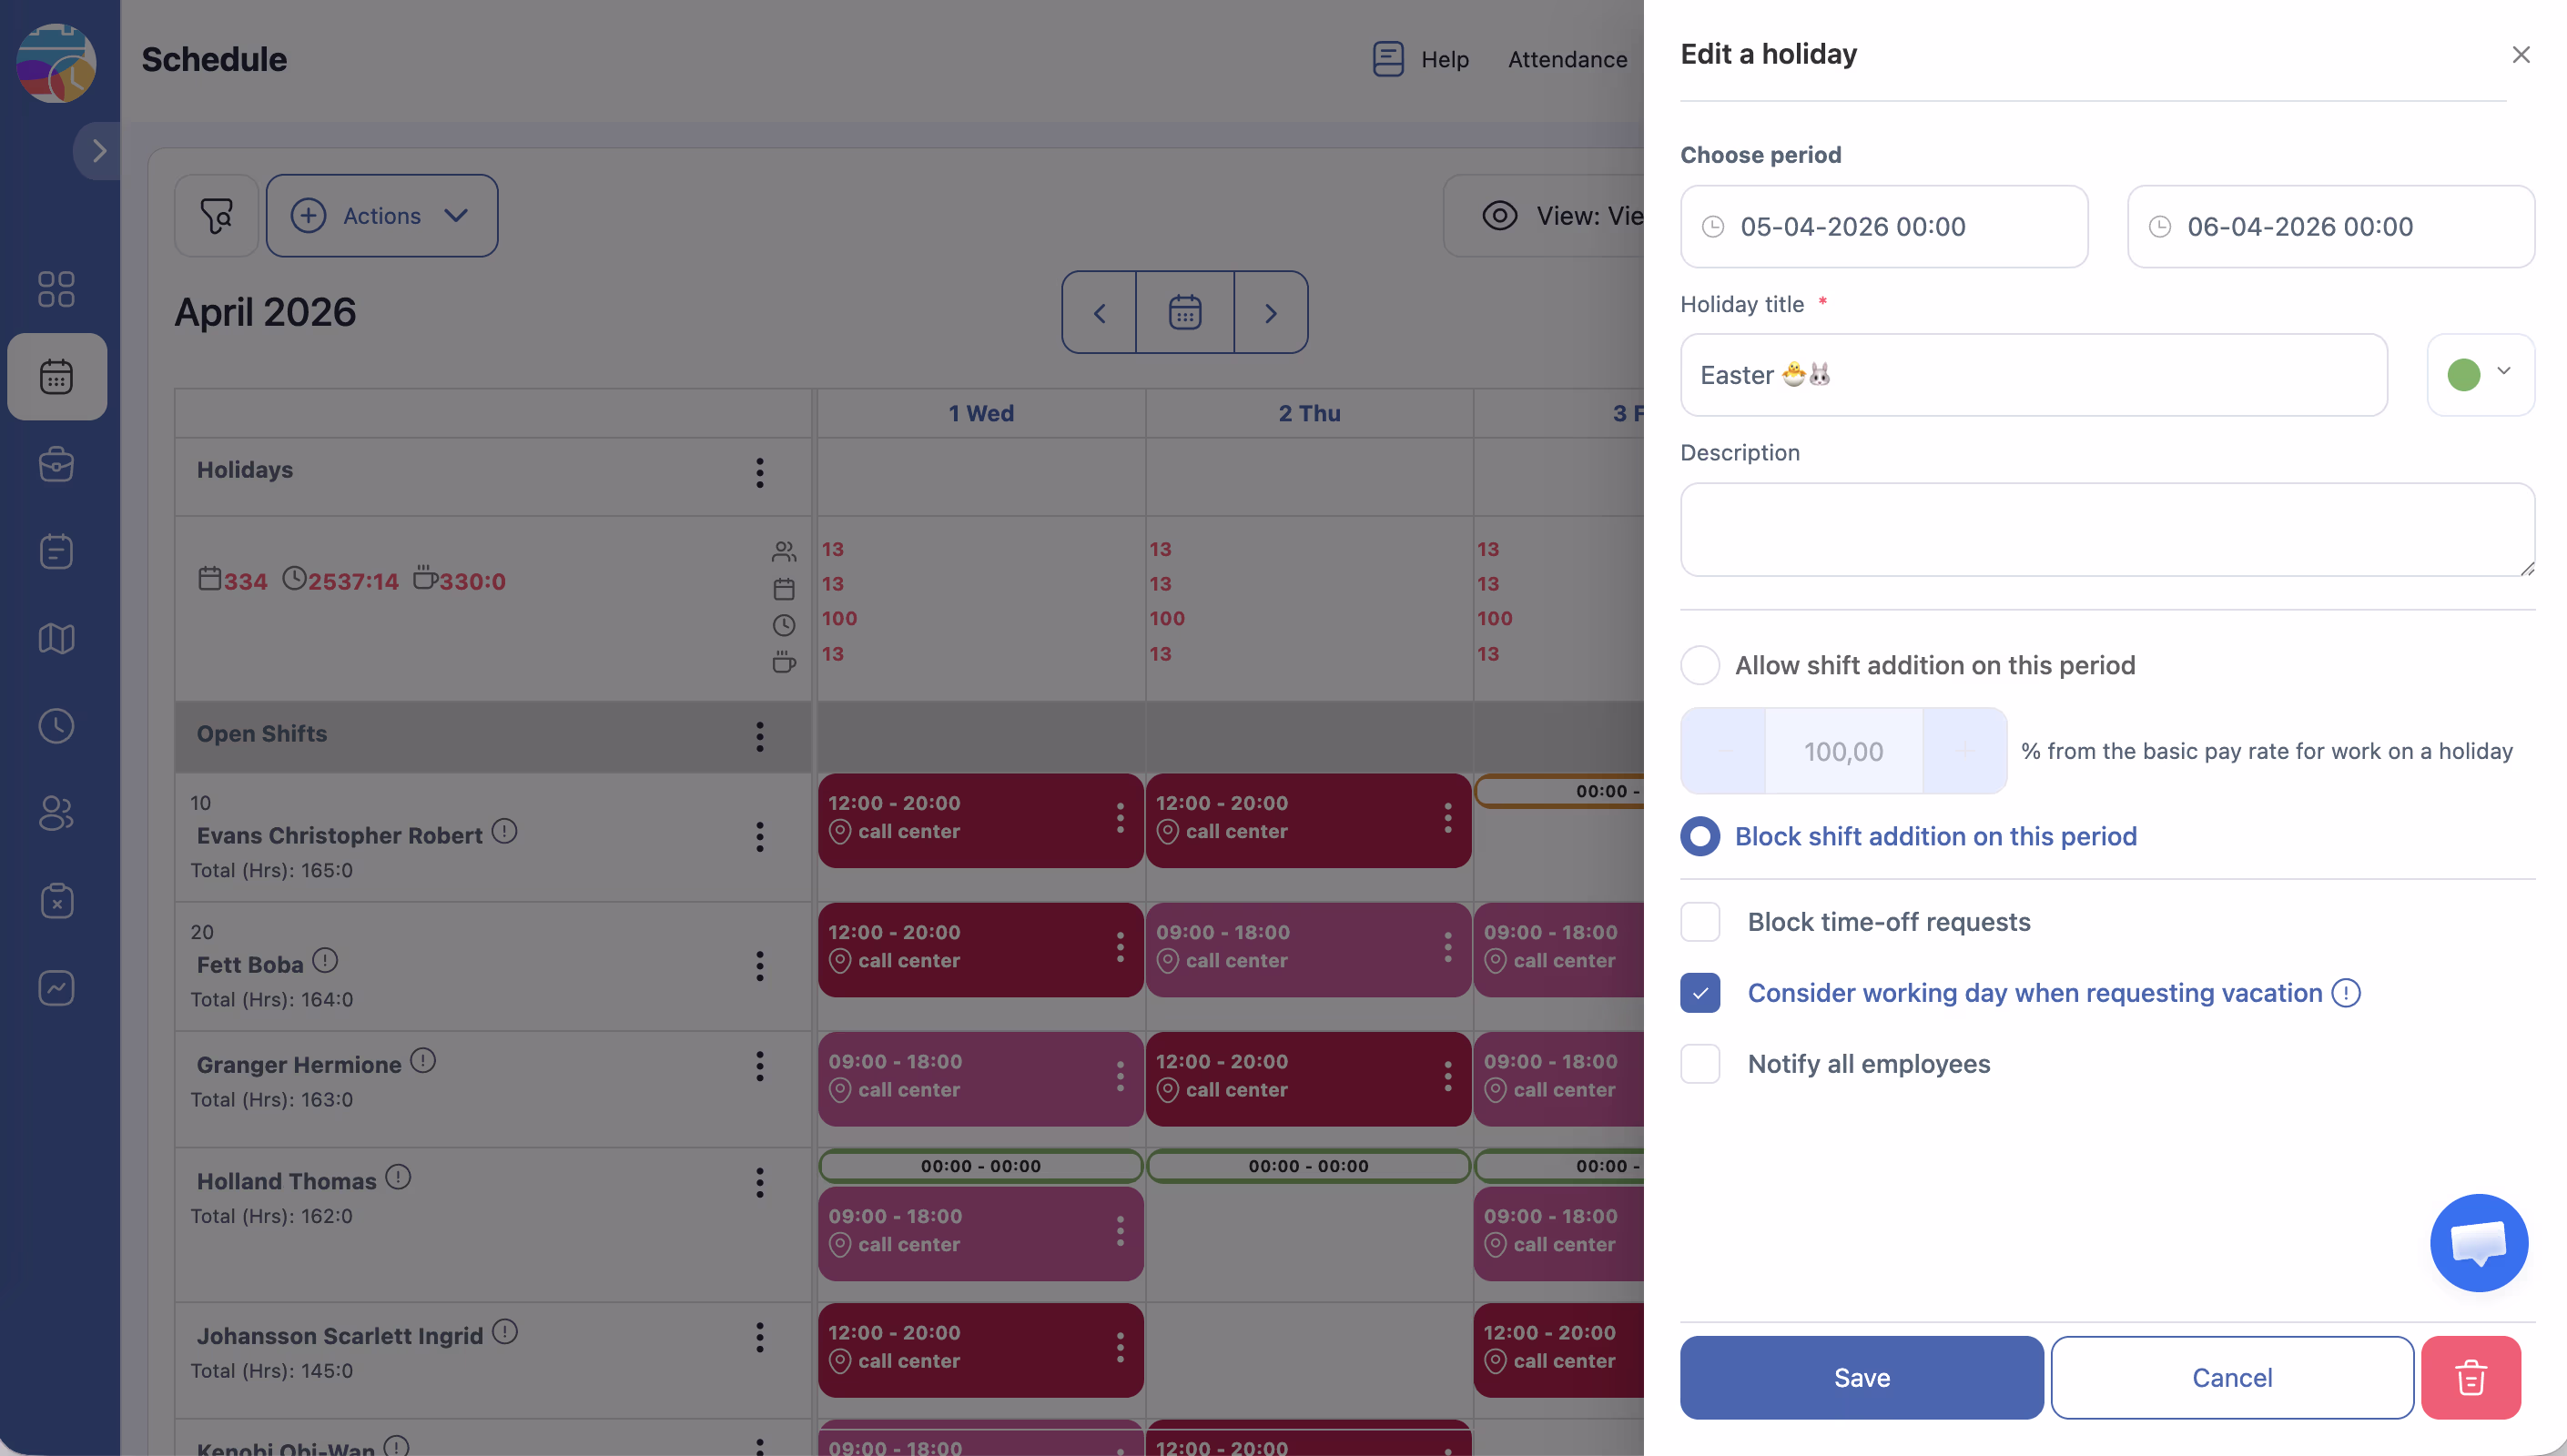
Task: Open the Help menu item
Action: pyautogui.click(x=1421, y=60)
